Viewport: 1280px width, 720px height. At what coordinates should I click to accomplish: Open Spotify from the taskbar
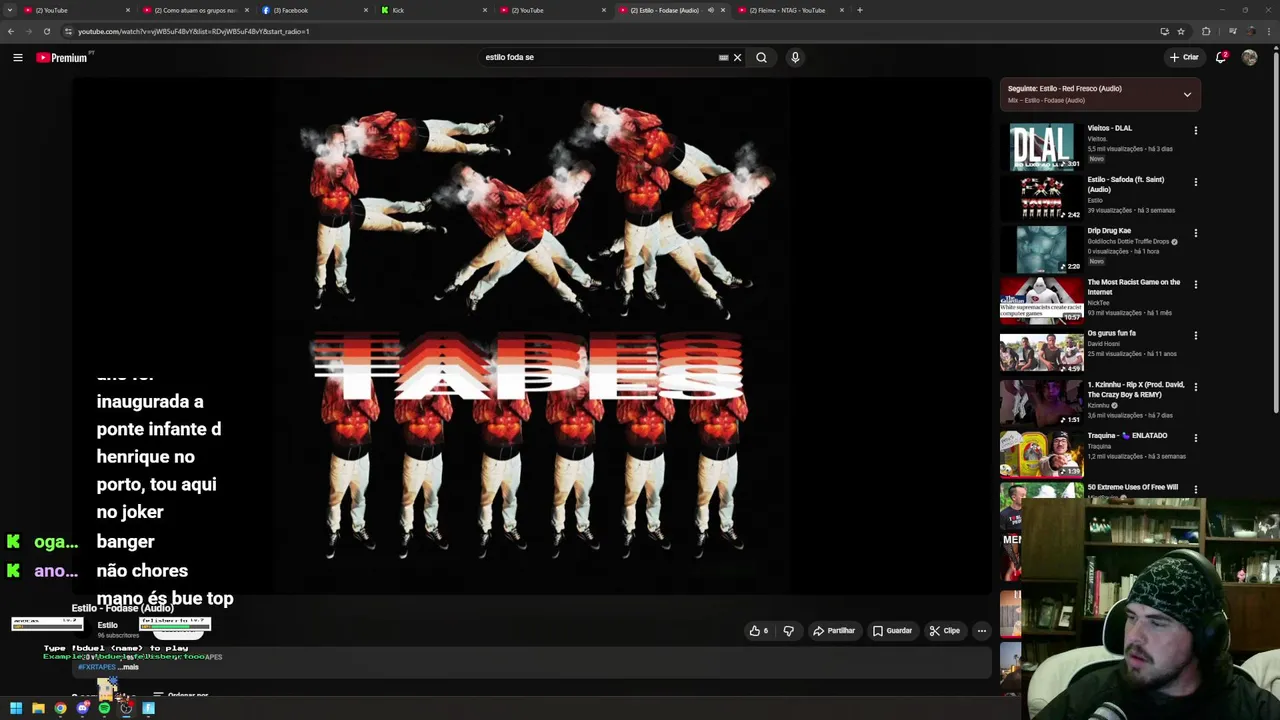(104, 708)
